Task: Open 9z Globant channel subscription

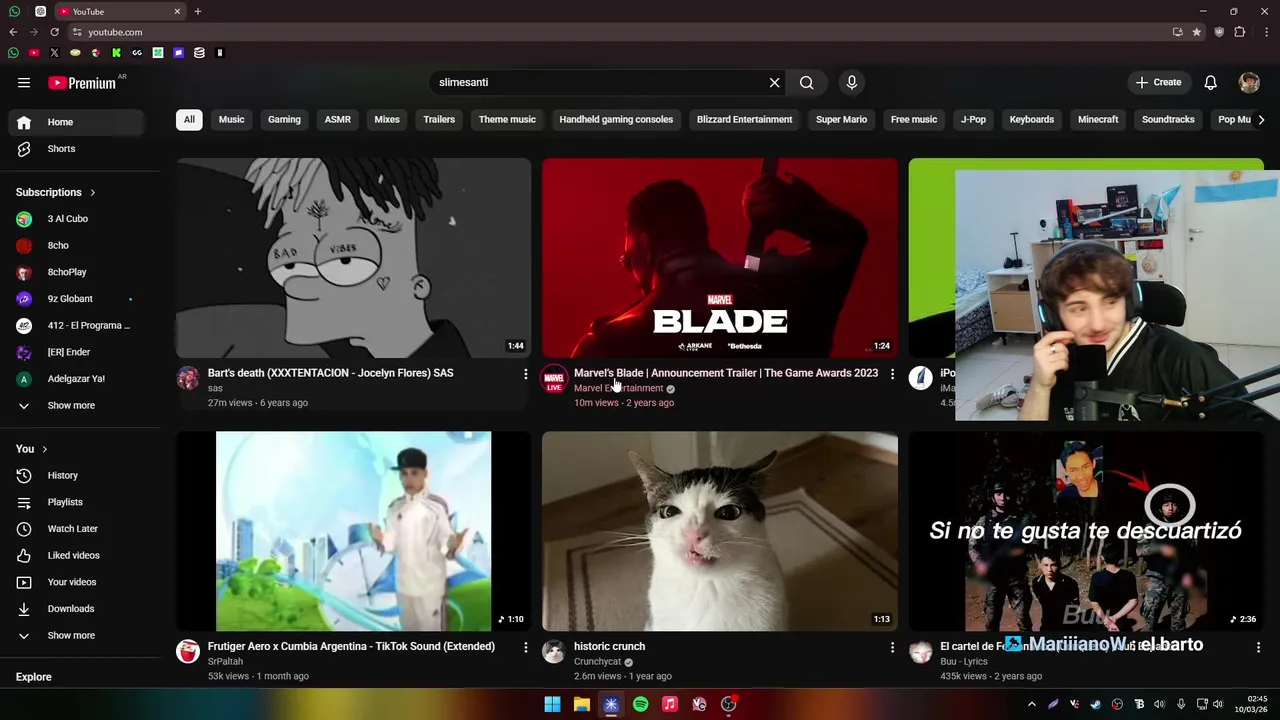Action: pyautogui.click(x=77, y=299)
